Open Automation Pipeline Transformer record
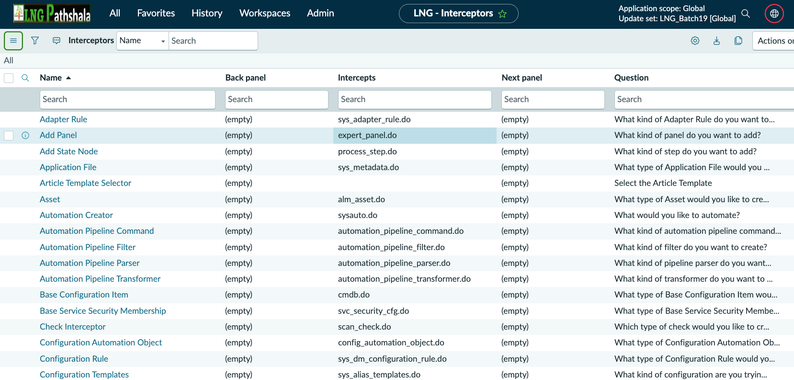Viewport: 794px width, 380px height. pyautogui.click(x=100, y=279)
